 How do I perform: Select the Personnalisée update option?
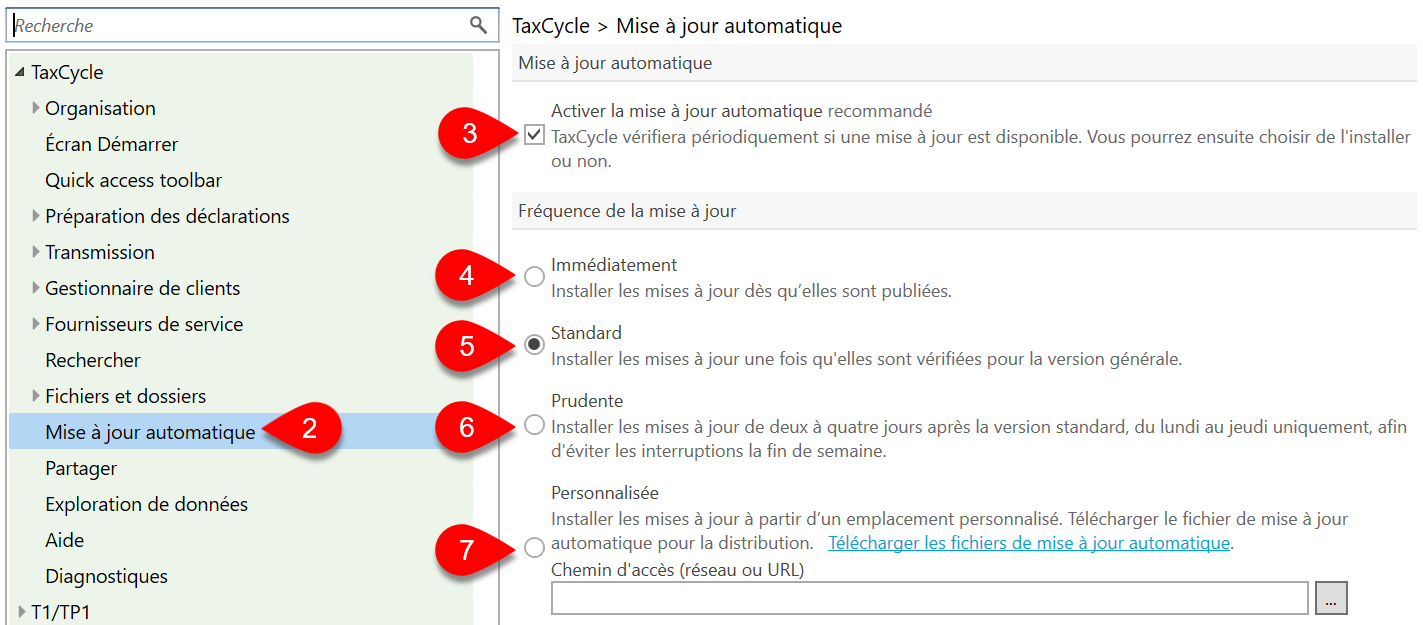pos(535,547)
